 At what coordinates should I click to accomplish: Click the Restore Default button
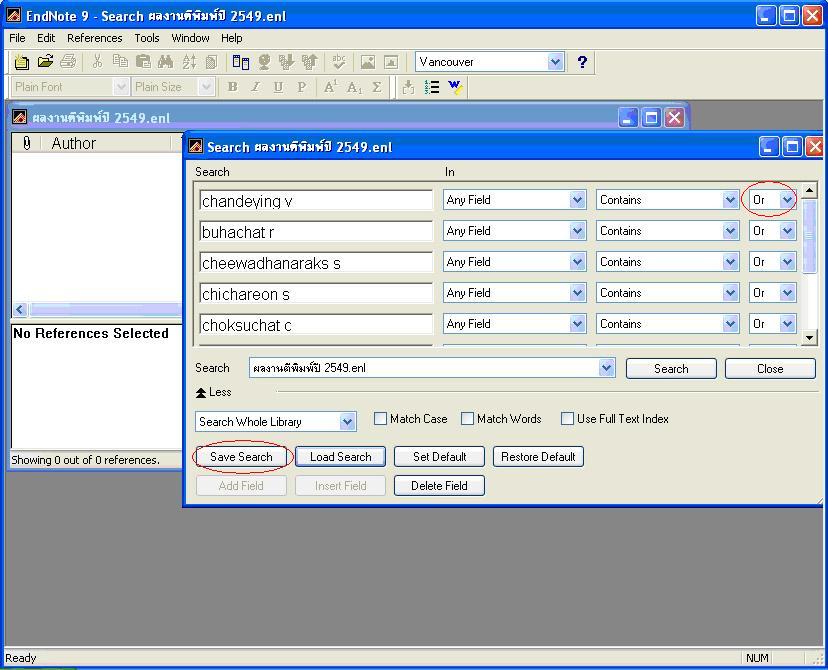538,457
